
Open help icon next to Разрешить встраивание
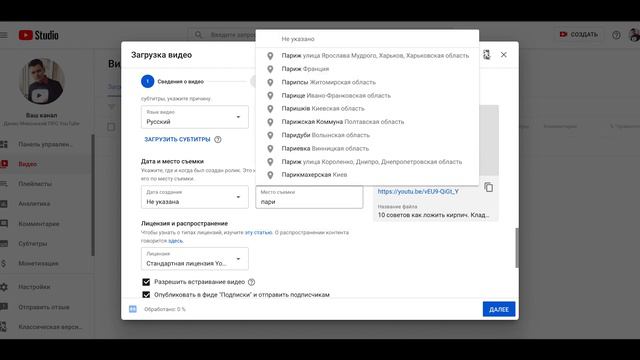[251, 282]
